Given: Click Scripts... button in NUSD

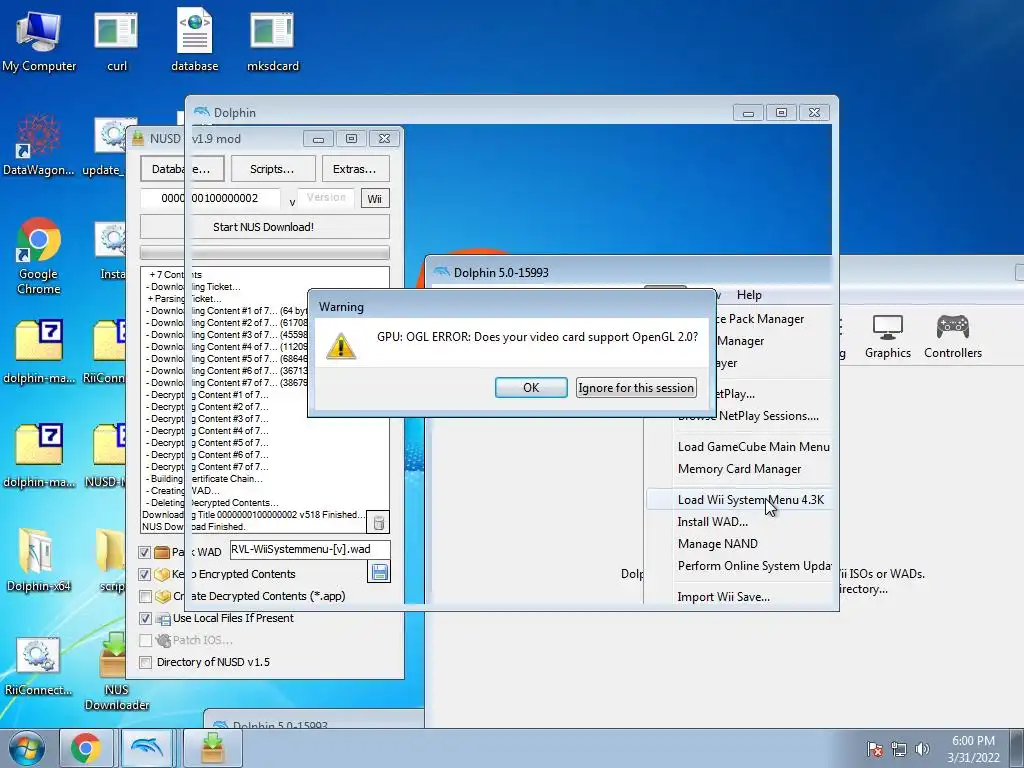Looking at the screenshot, I should point(272,169).
